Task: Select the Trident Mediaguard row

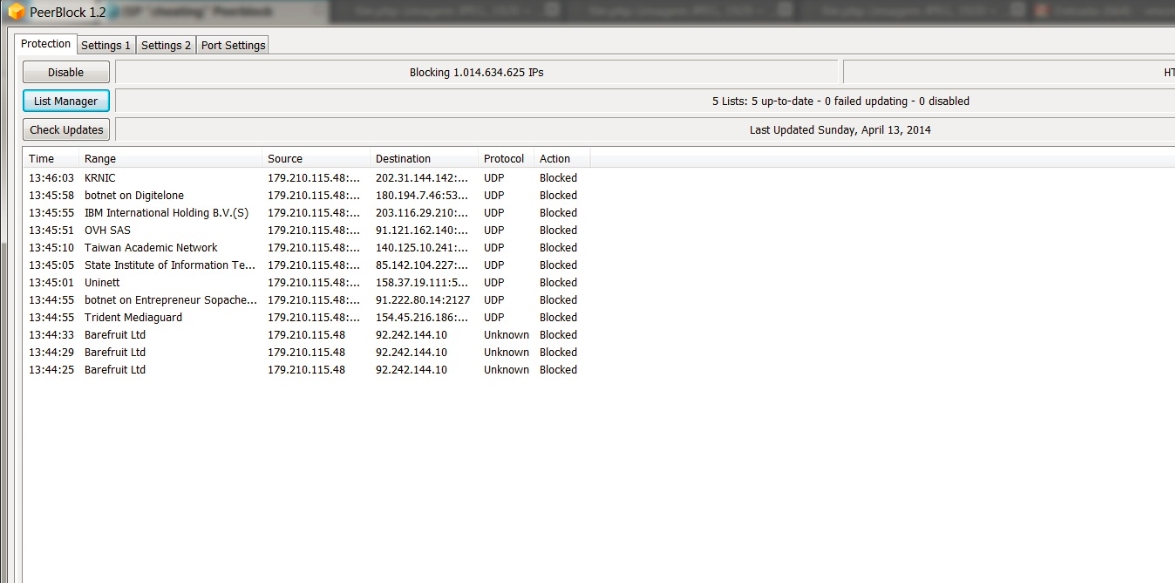Action: 306,317
